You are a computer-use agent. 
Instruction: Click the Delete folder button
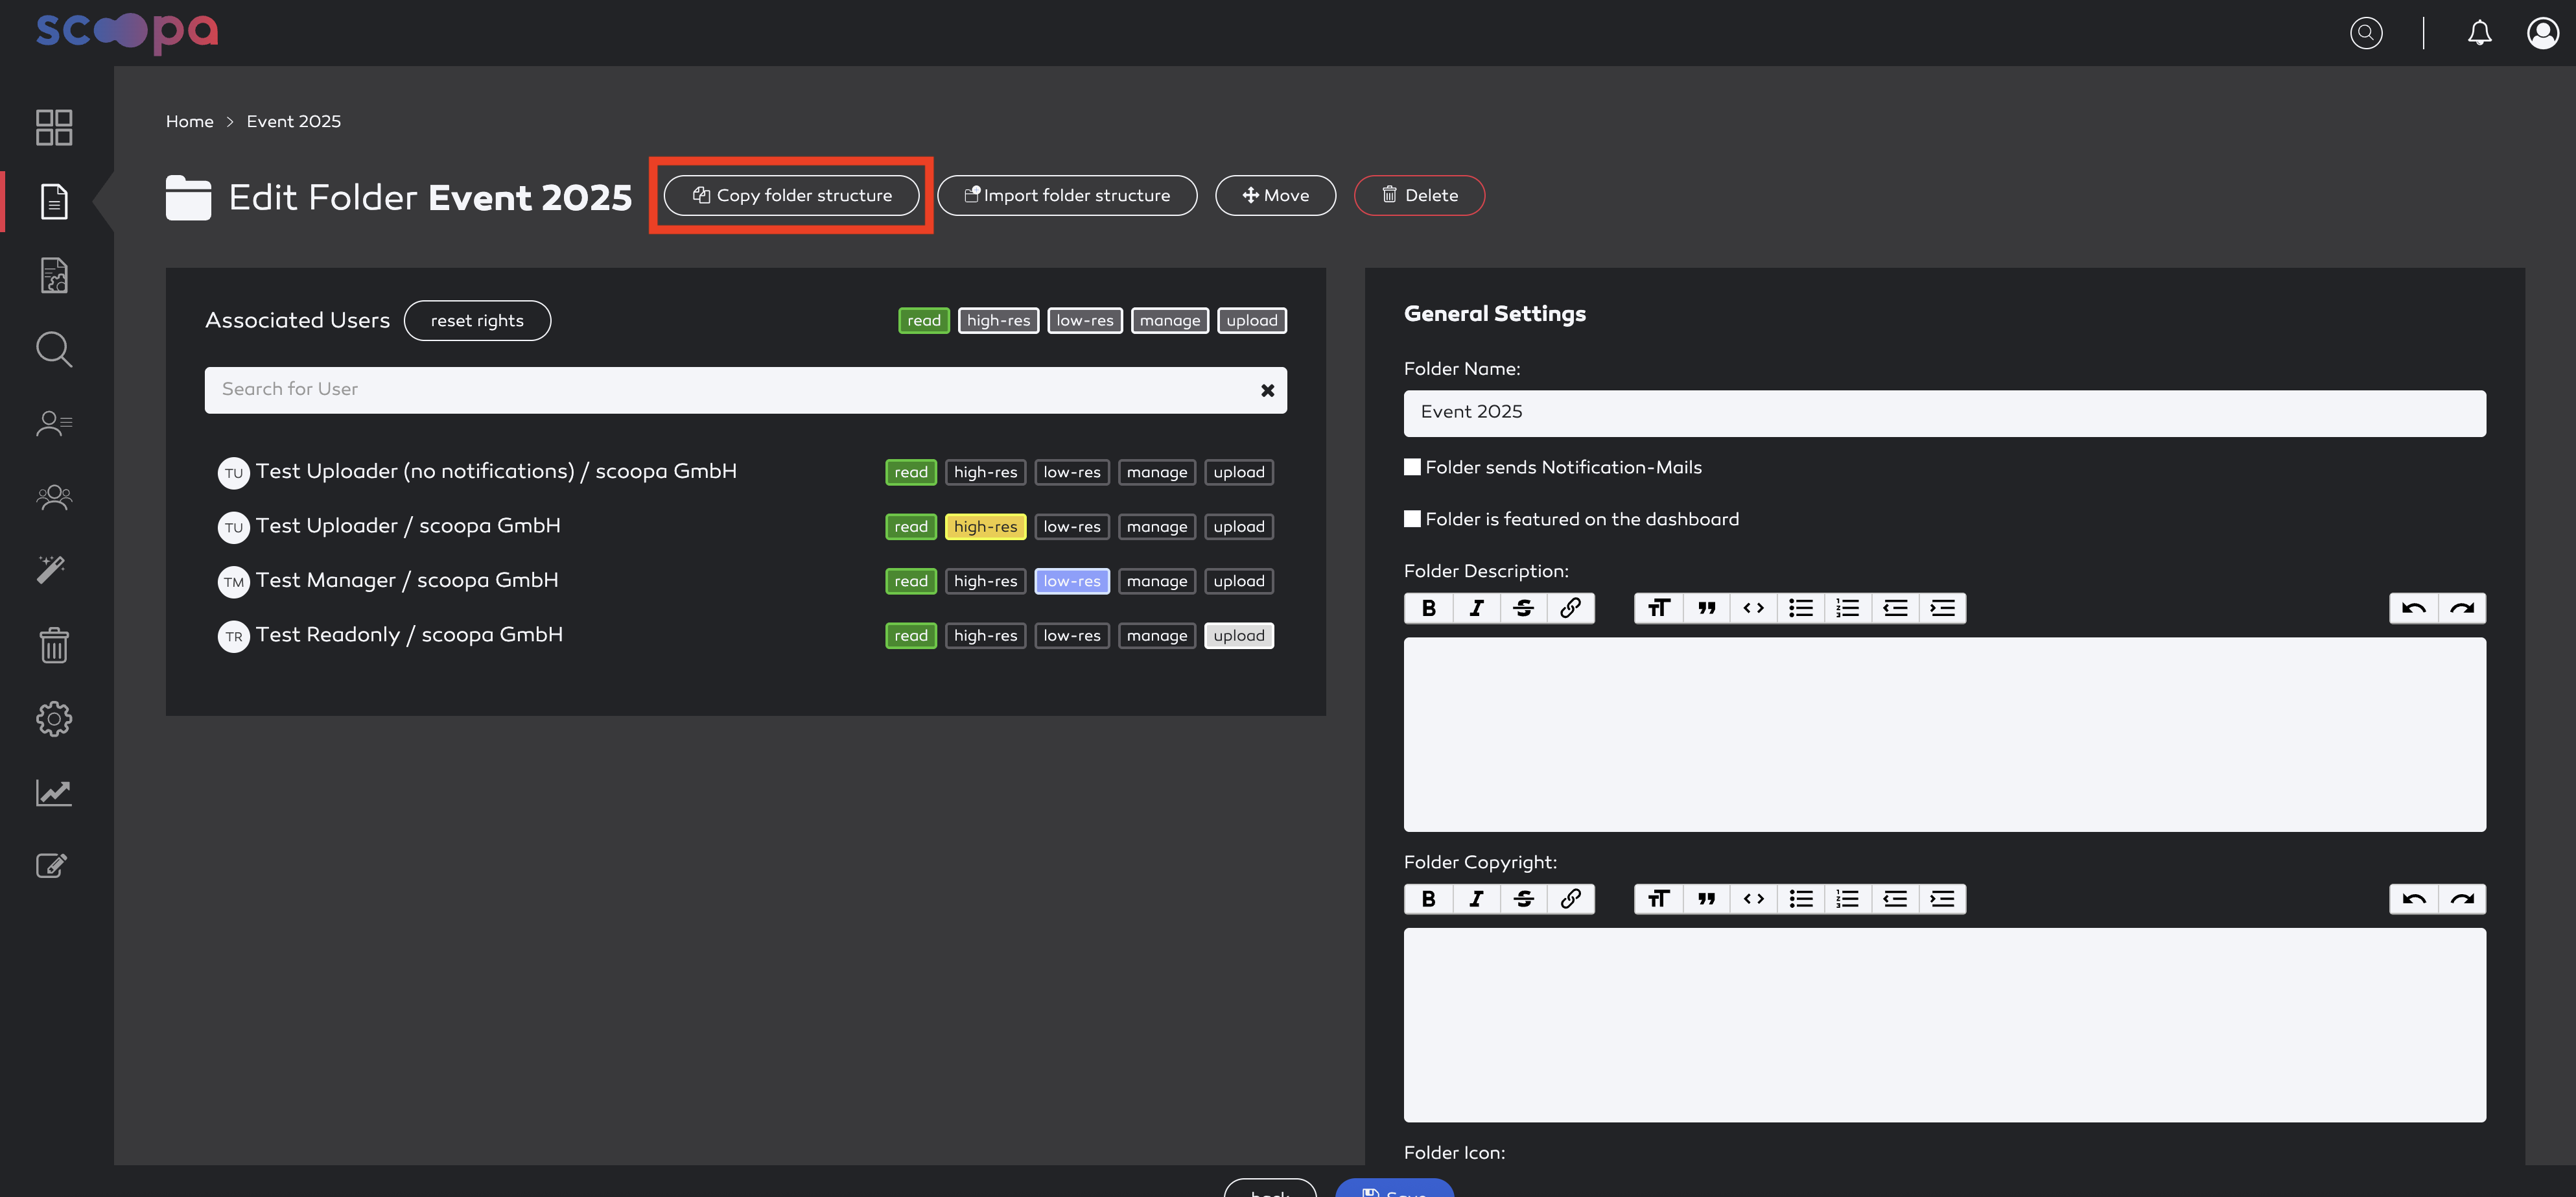click(x=1419, y=196)
